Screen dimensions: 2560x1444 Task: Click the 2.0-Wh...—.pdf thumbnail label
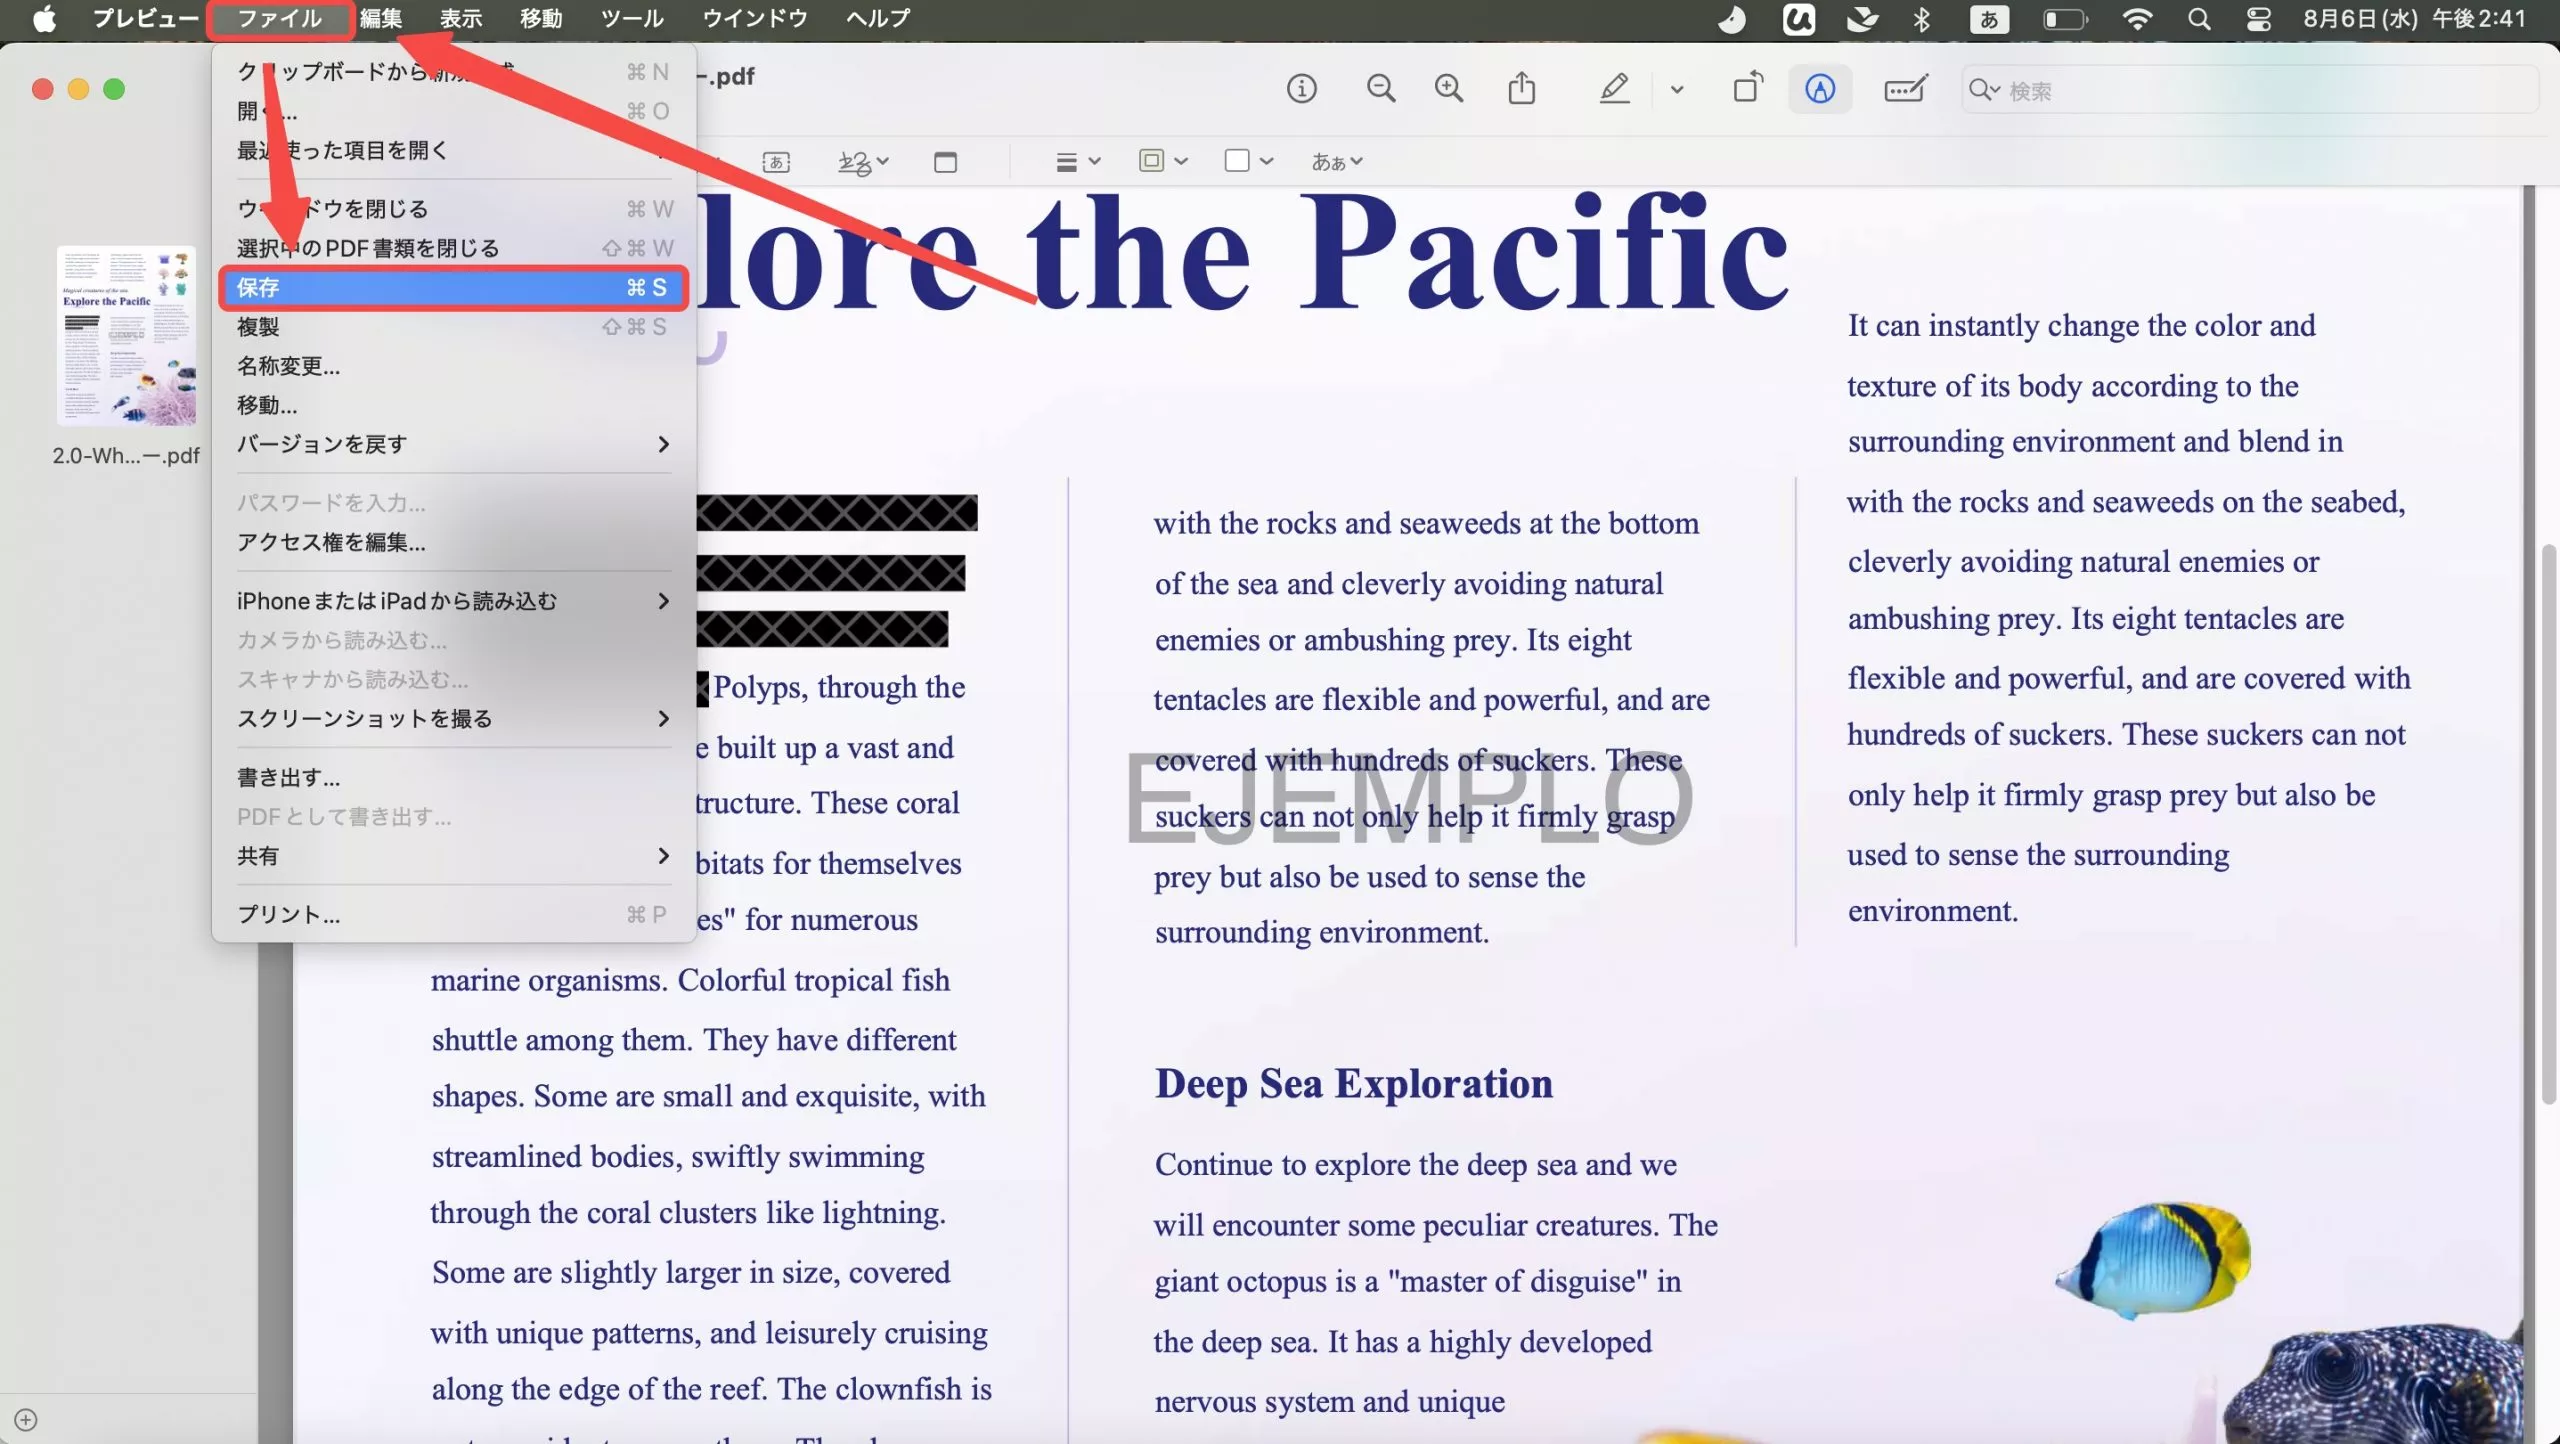tap(126, 456)
